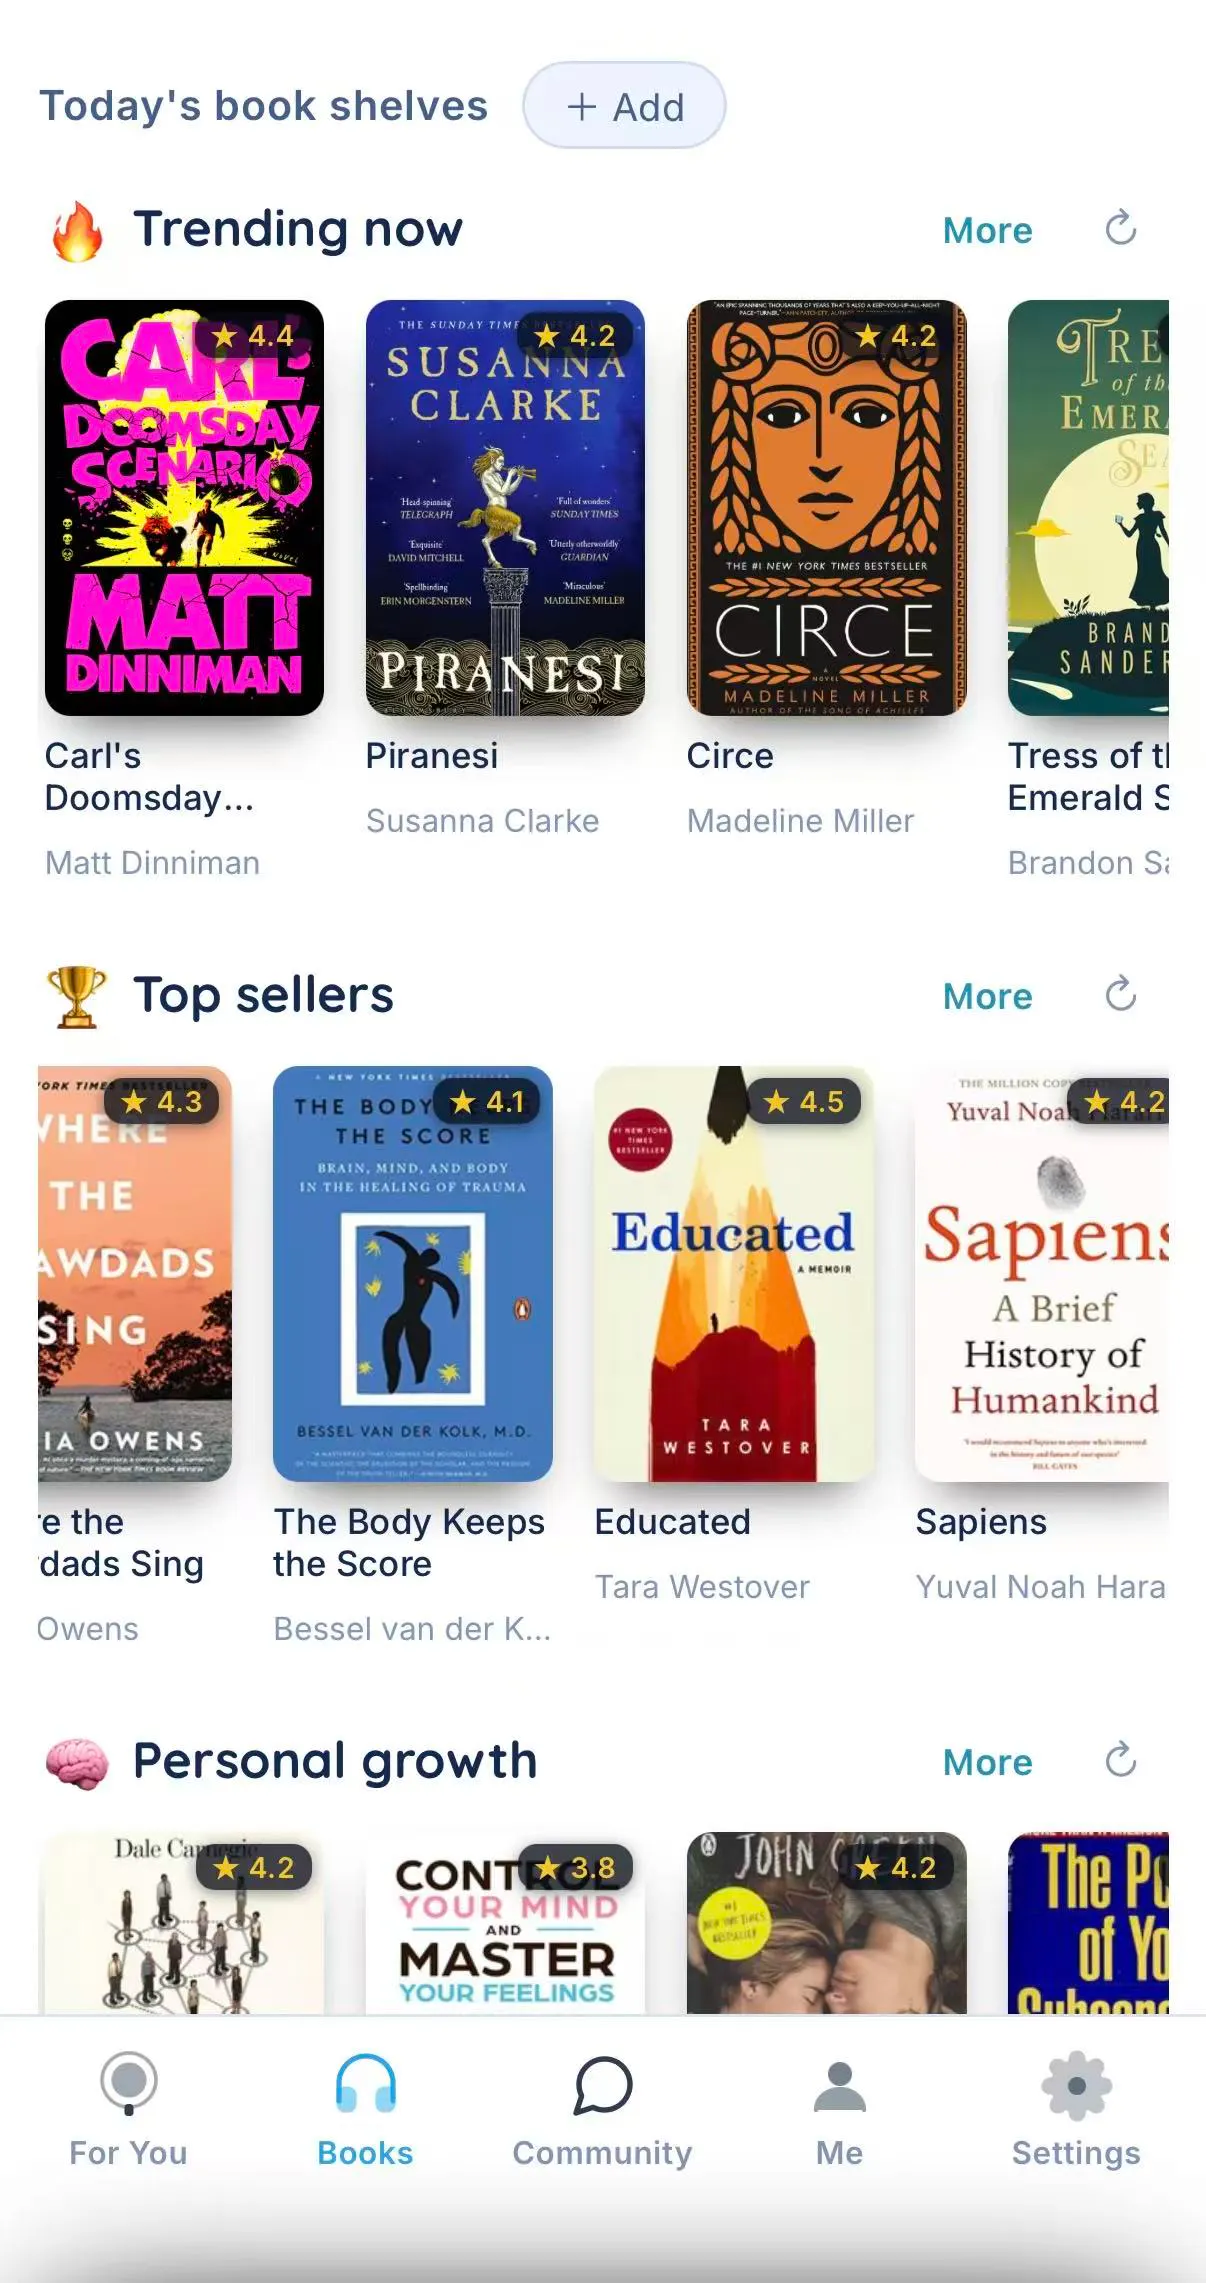The image size is (1206, 2283).
Task: Refresh the Top sellers shelf
Action: [1120, 995]
